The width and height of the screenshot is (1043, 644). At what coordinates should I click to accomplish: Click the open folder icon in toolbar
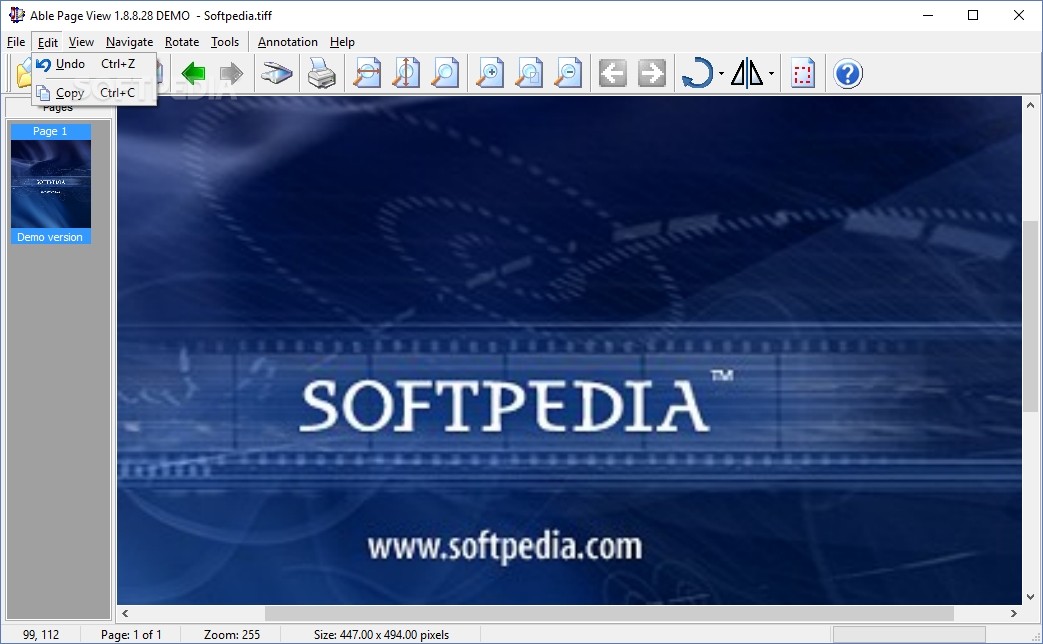point(23,73)
